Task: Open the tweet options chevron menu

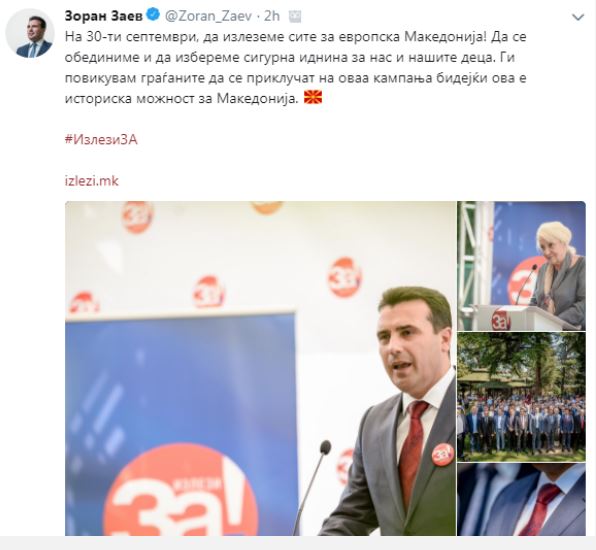Action: pos(578,17)
